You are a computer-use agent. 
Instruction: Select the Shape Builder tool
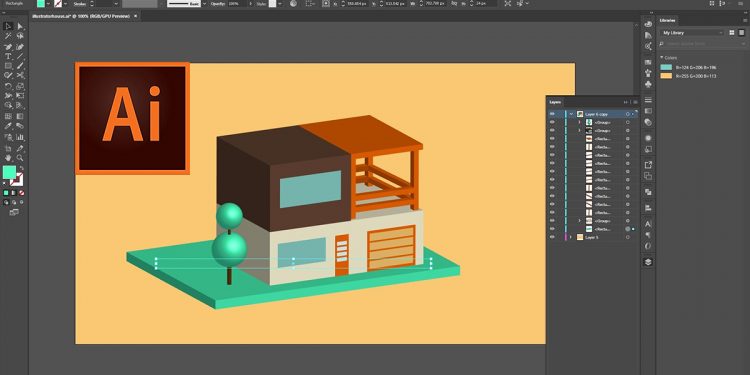(x=8, y=105)
